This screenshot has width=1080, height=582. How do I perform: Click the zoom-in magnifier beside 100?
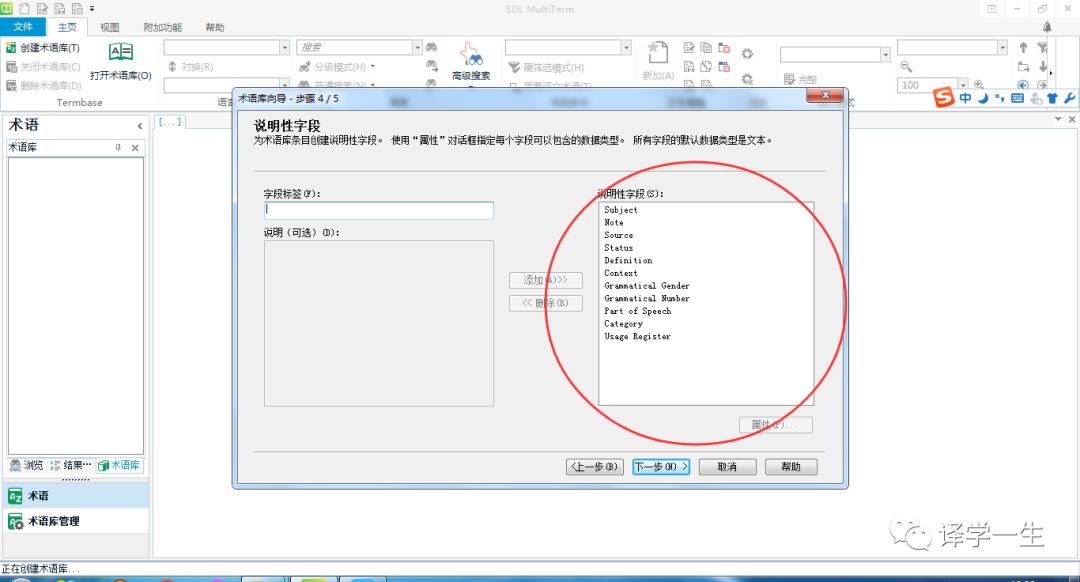pos(979,85)
